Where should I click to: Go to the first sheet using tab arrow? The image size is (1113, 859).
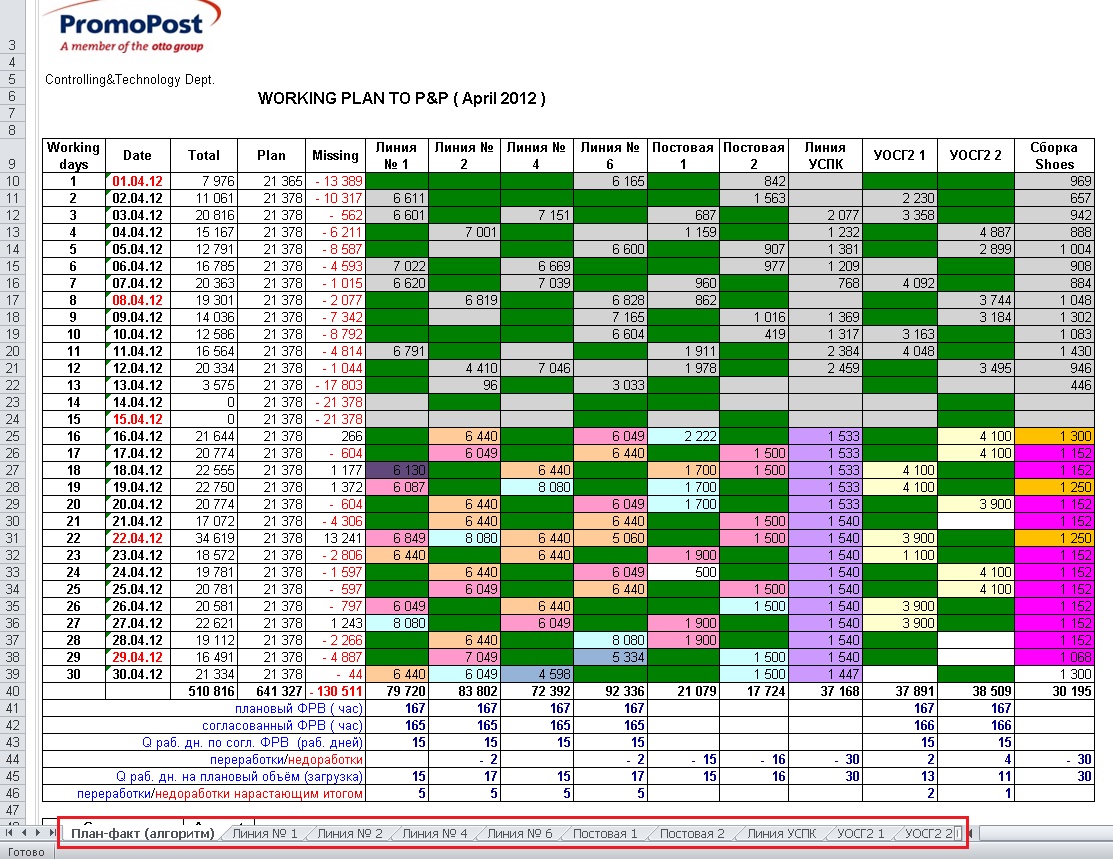coord(10,833)
